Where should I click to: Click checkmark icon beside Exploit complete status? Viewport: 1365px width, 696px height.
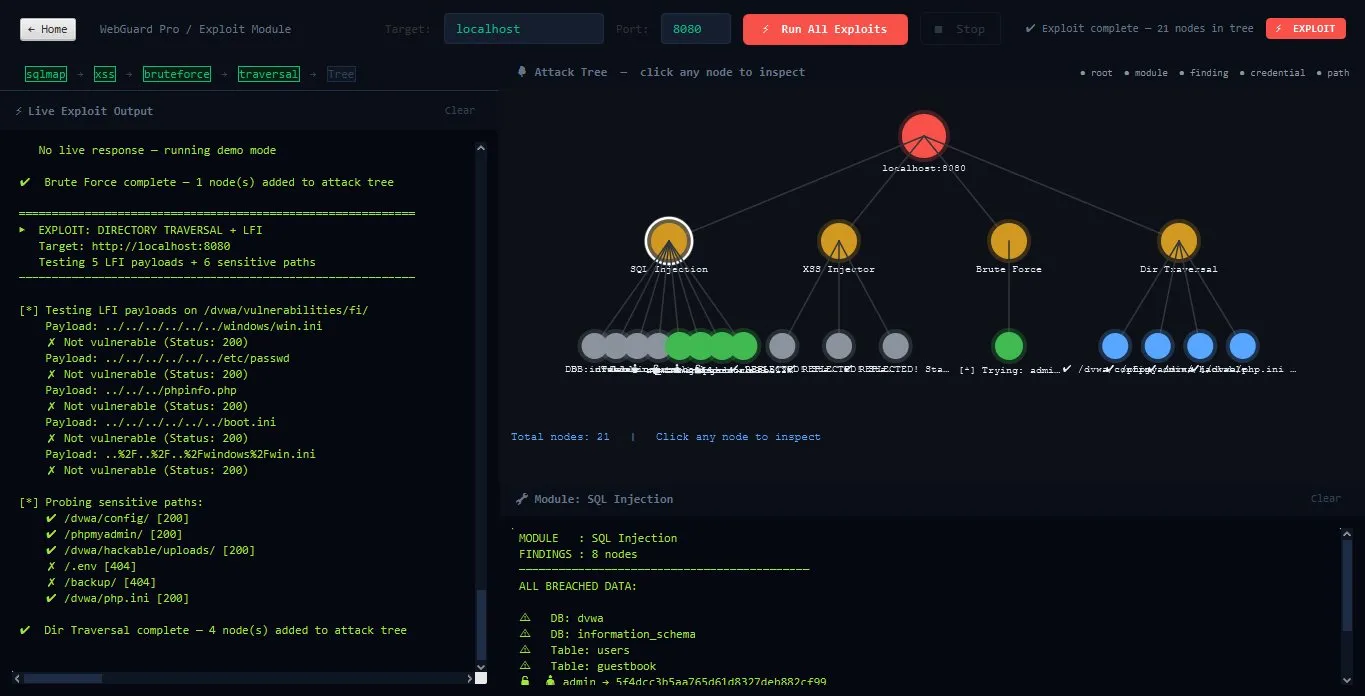point(1031,28)
